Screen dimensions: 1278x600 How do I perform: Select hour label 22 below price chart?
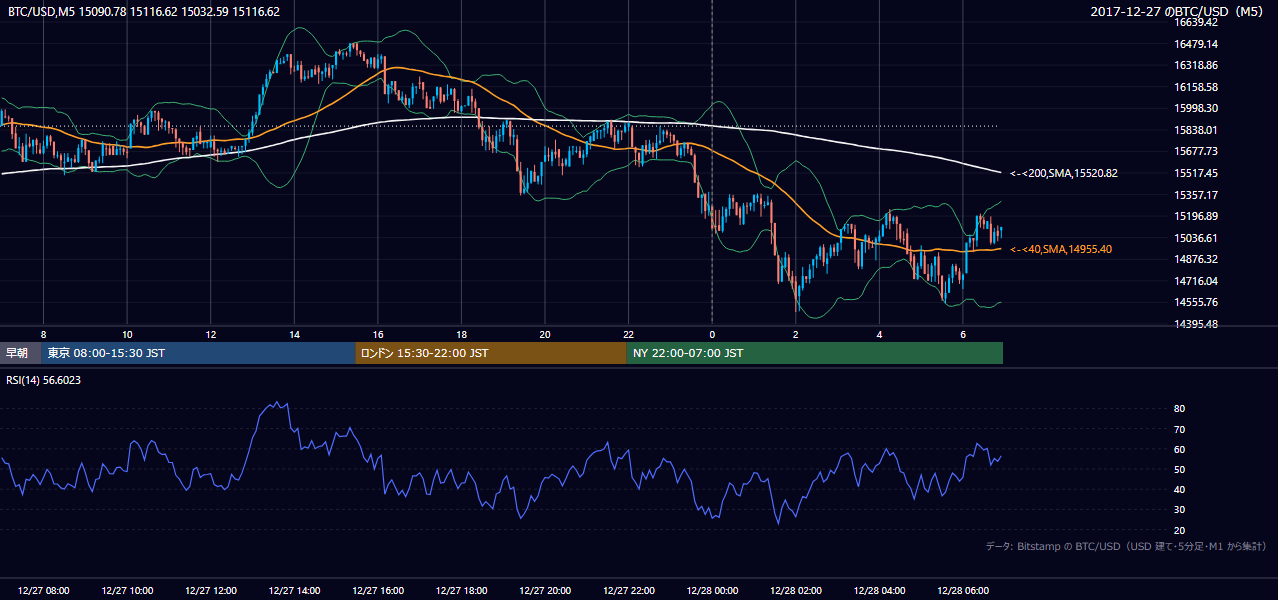click(628, 334)
